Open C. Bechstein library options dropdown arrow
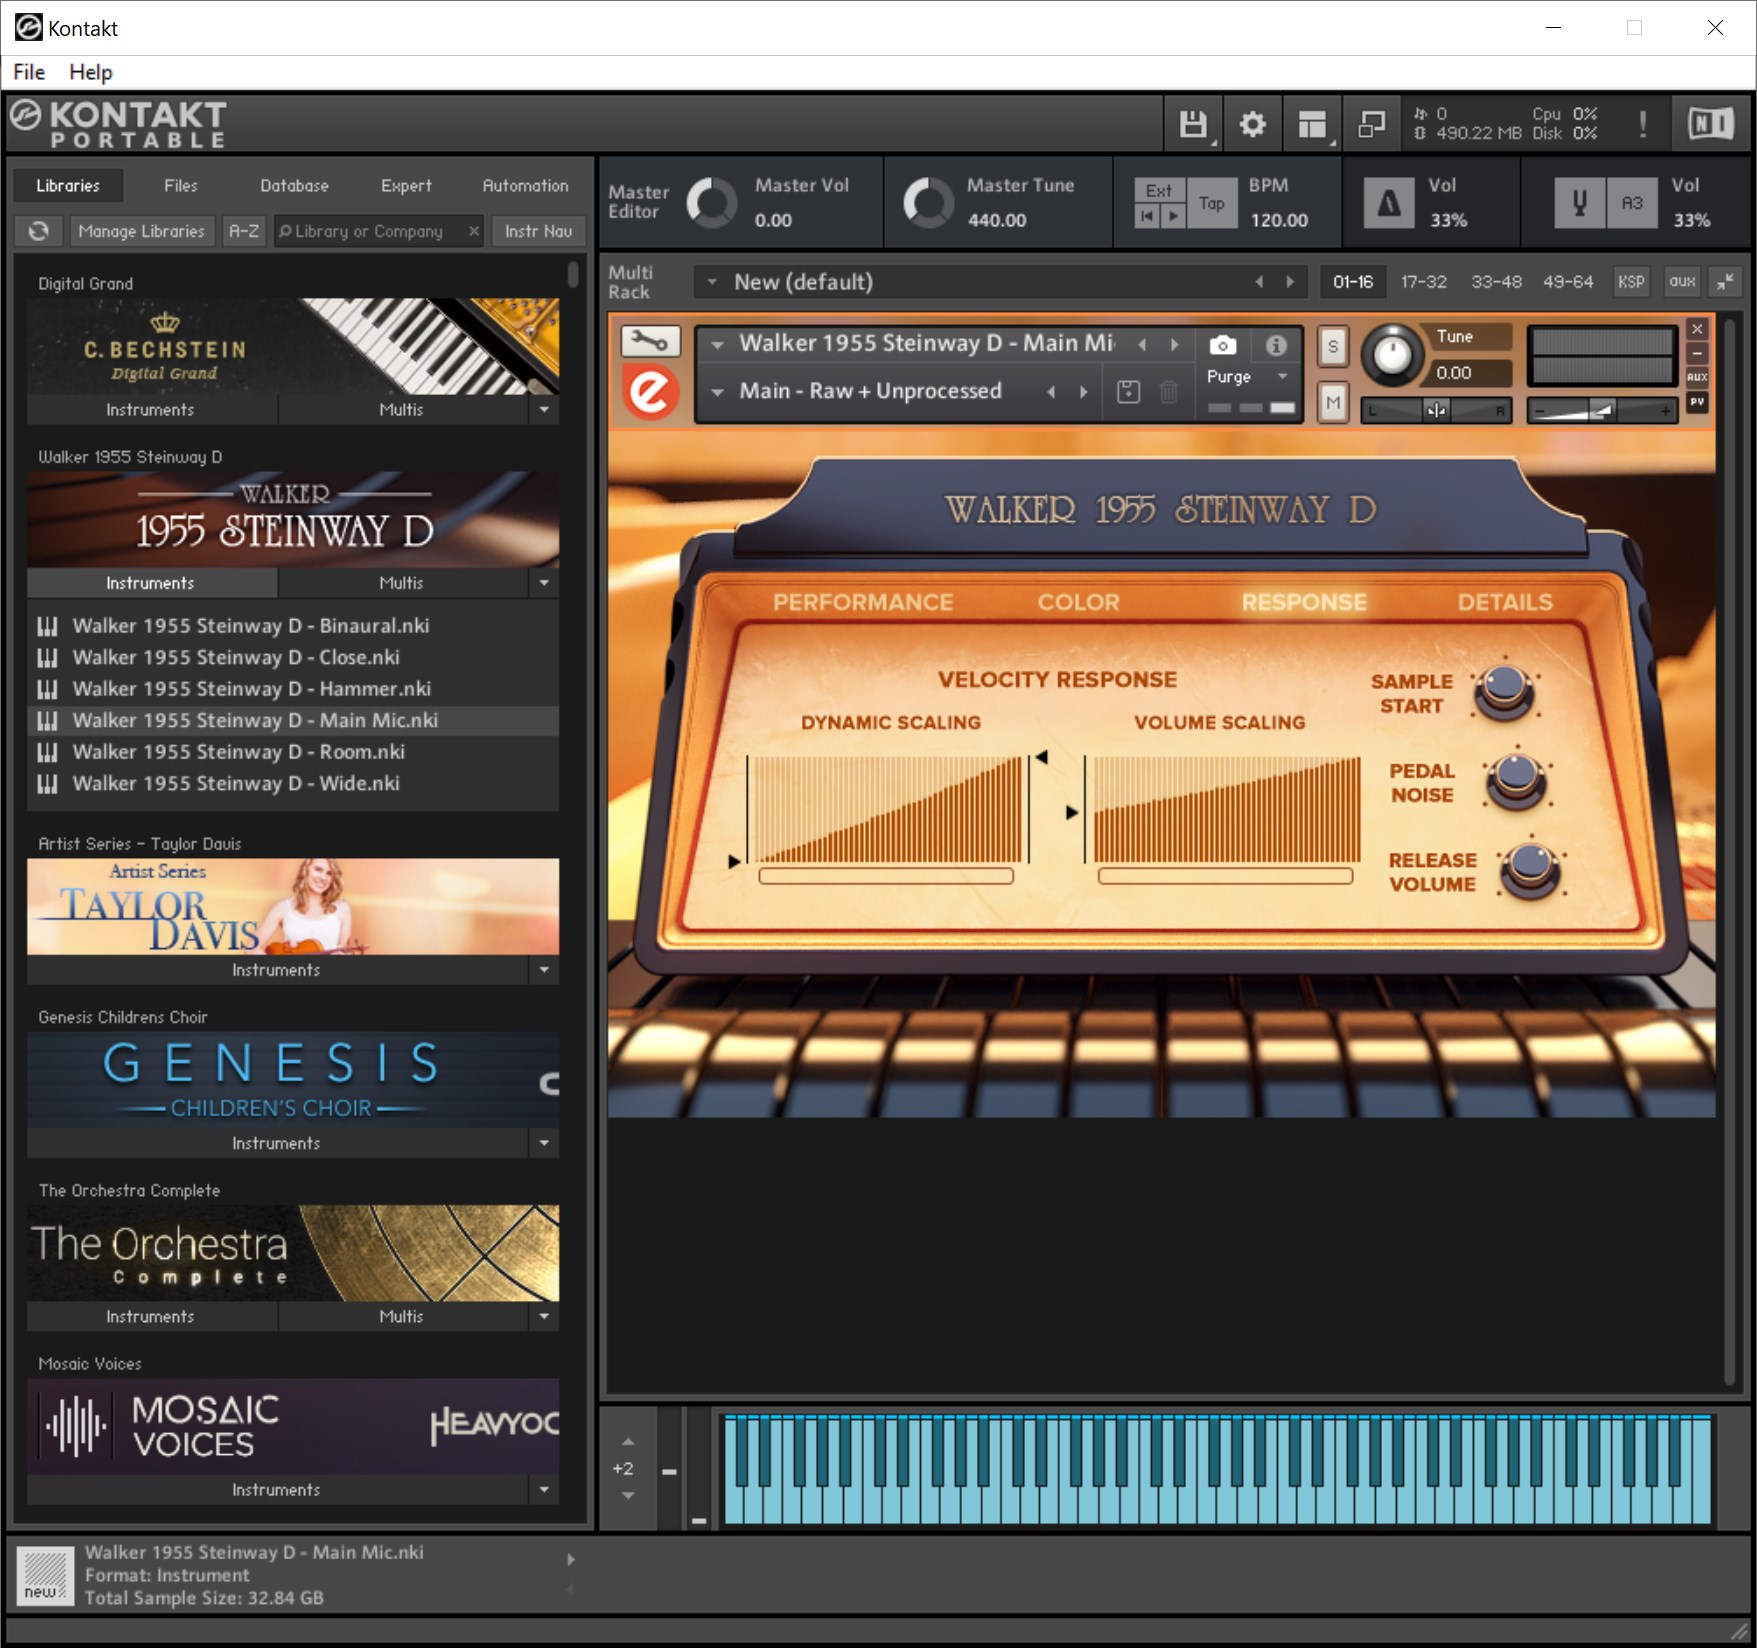Viewport: 1757px width, 1648px height. (544, 410)
